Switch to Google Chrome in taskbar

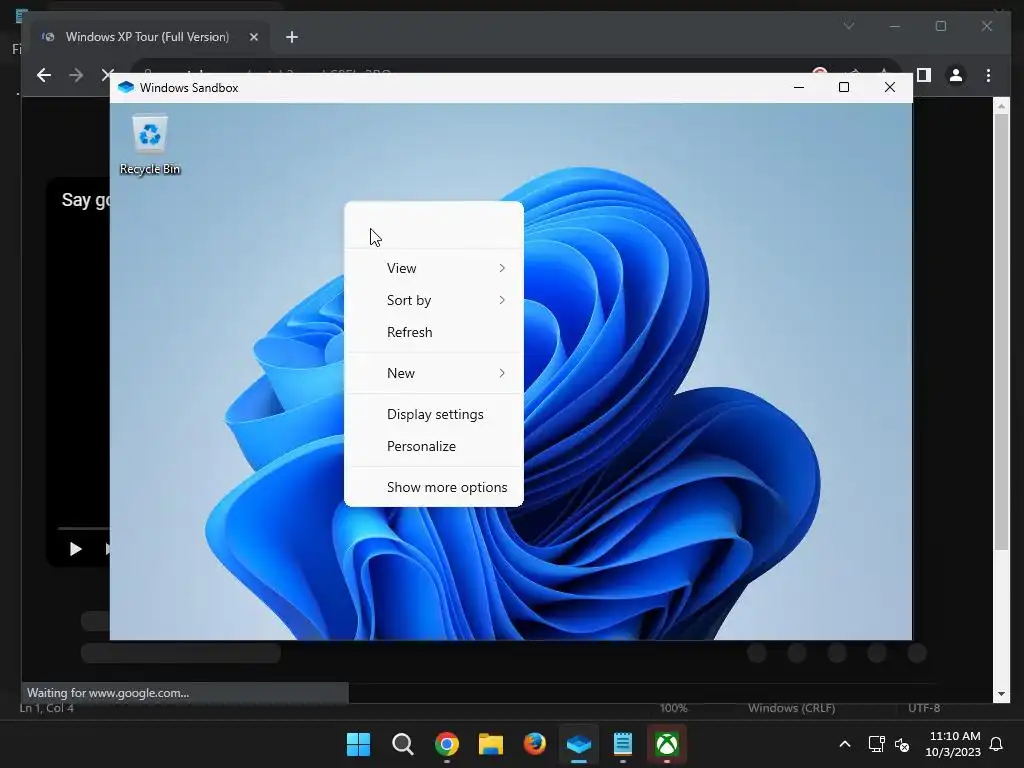(x=447, y=744)
